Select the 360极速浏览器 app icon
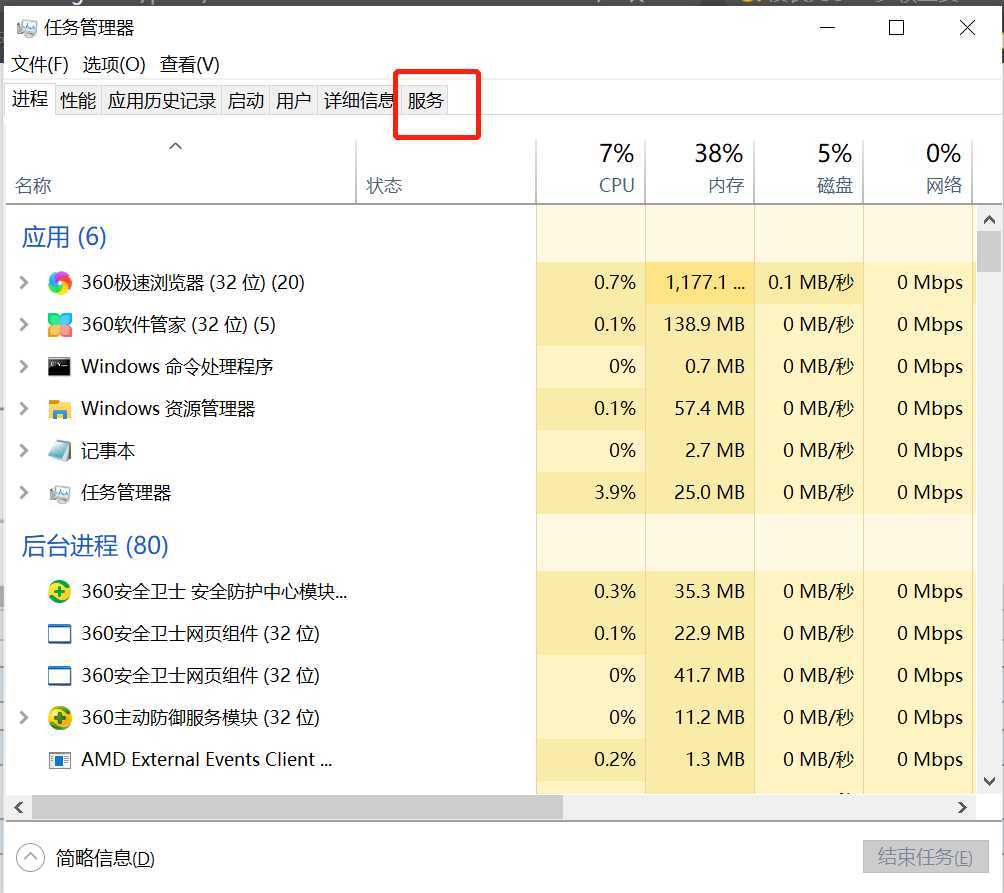Screen dimensions: 1004x893 pyautogui.click(x=60, y=282)
